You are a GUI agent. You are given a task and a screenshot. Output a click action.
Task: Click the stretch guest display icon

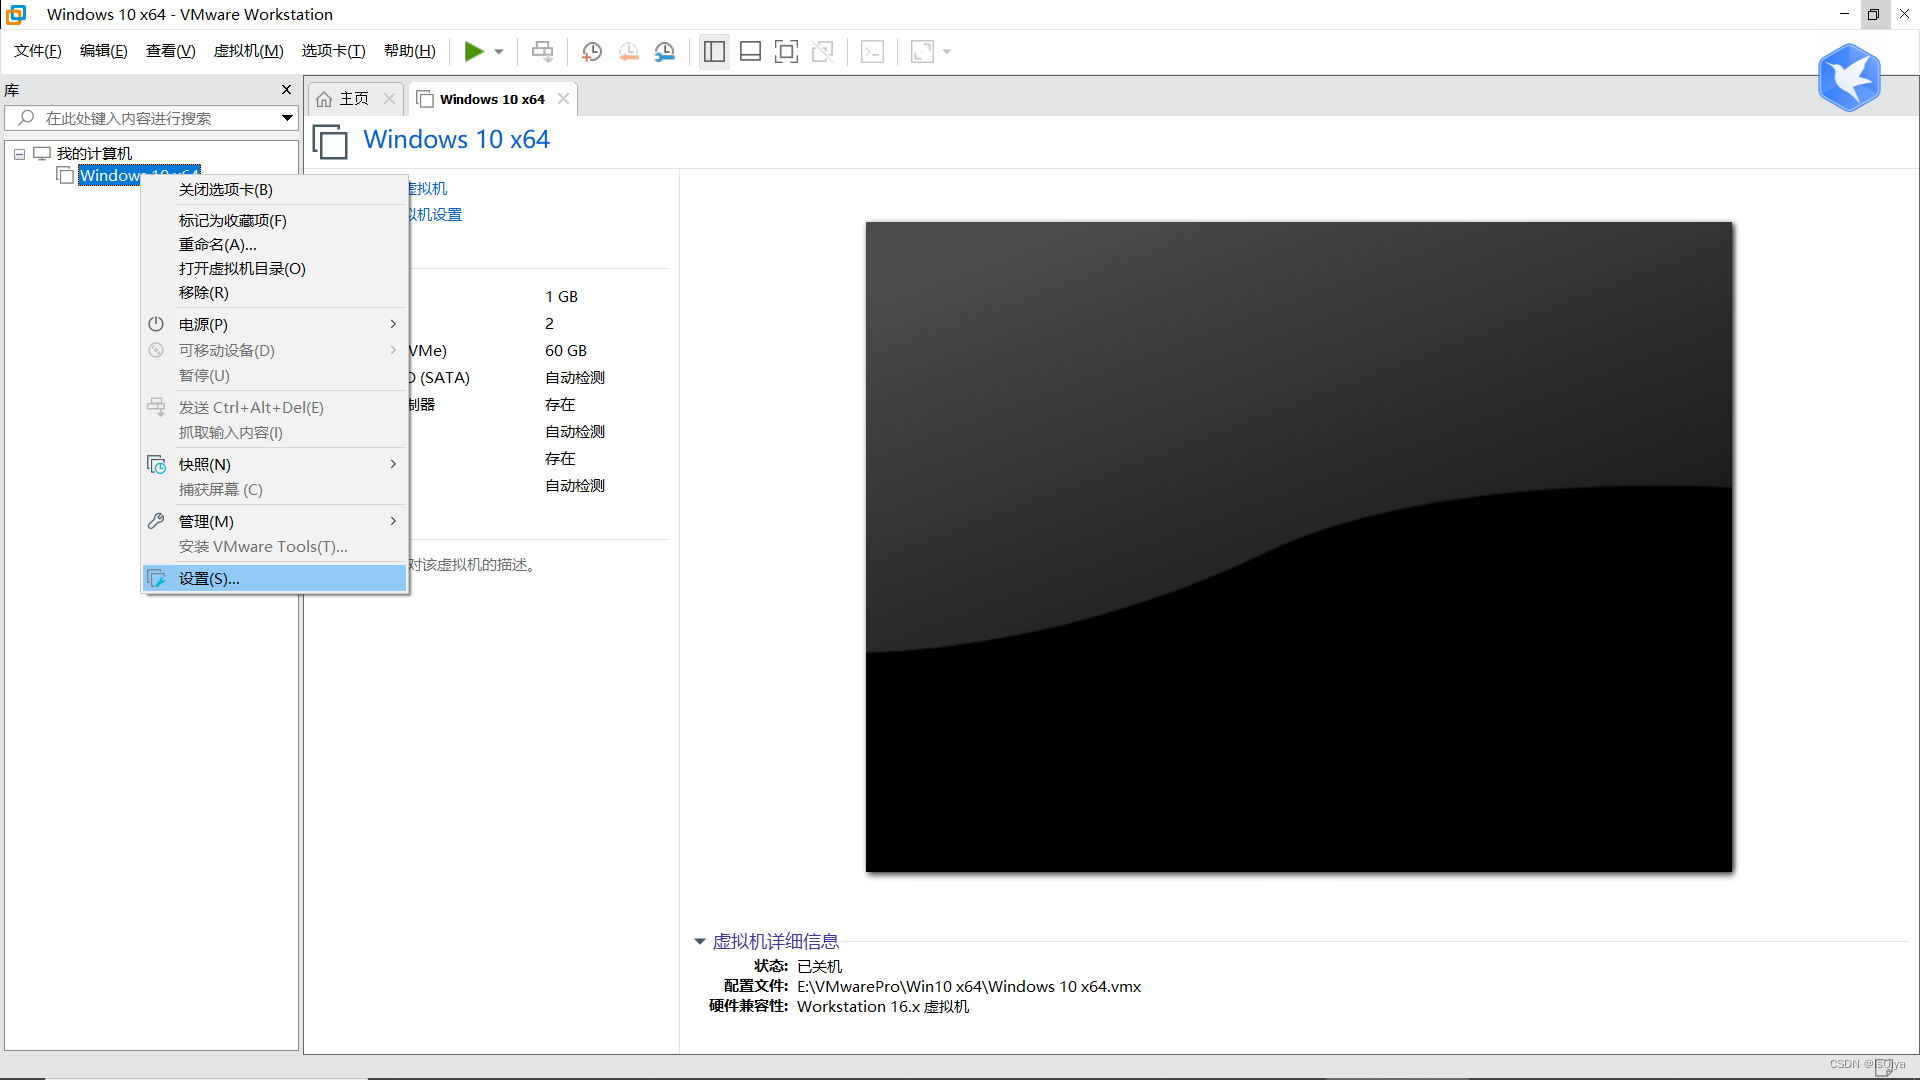click(x=922, y=51)
